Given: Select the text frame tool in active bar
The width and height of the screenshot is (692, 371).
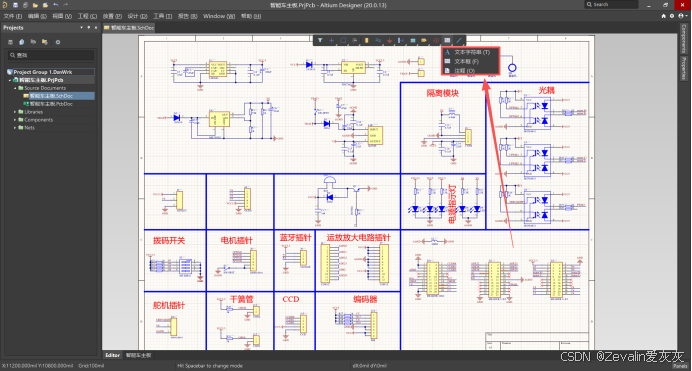Looking at the screenshot, I should pos(447,40).
